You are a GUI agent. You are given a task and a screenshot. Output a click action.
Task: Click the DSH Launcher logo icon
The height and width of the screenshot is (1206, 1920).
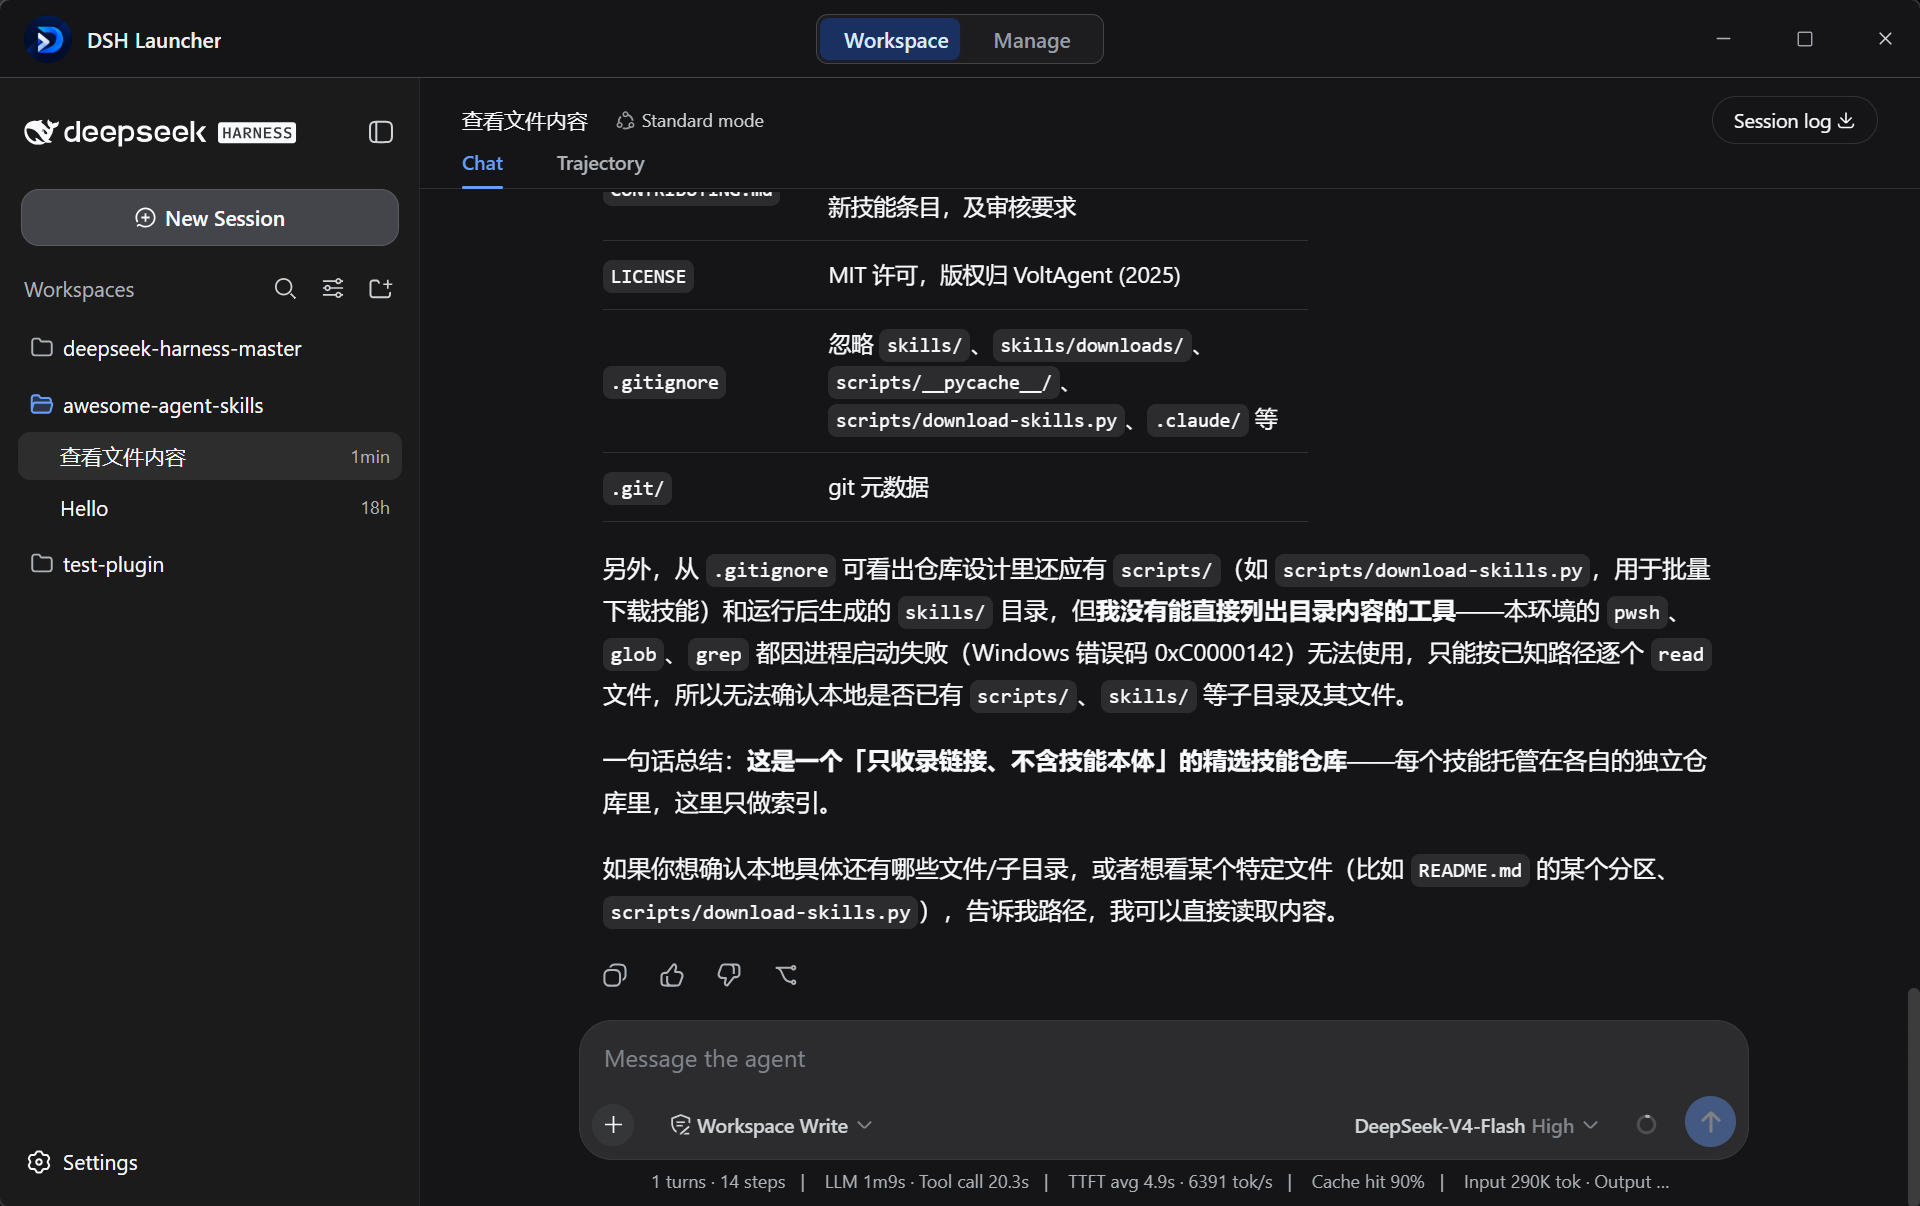[48, 40]
